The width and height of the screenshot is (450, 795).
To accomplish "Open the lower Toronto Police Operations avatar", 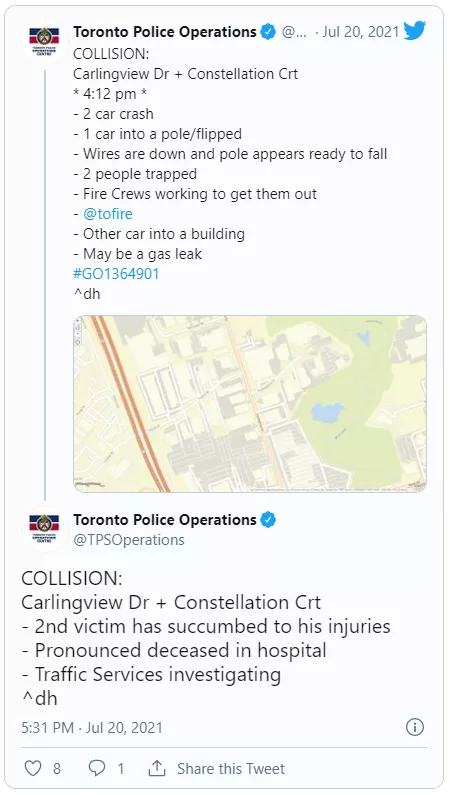I will coord(44,528).
